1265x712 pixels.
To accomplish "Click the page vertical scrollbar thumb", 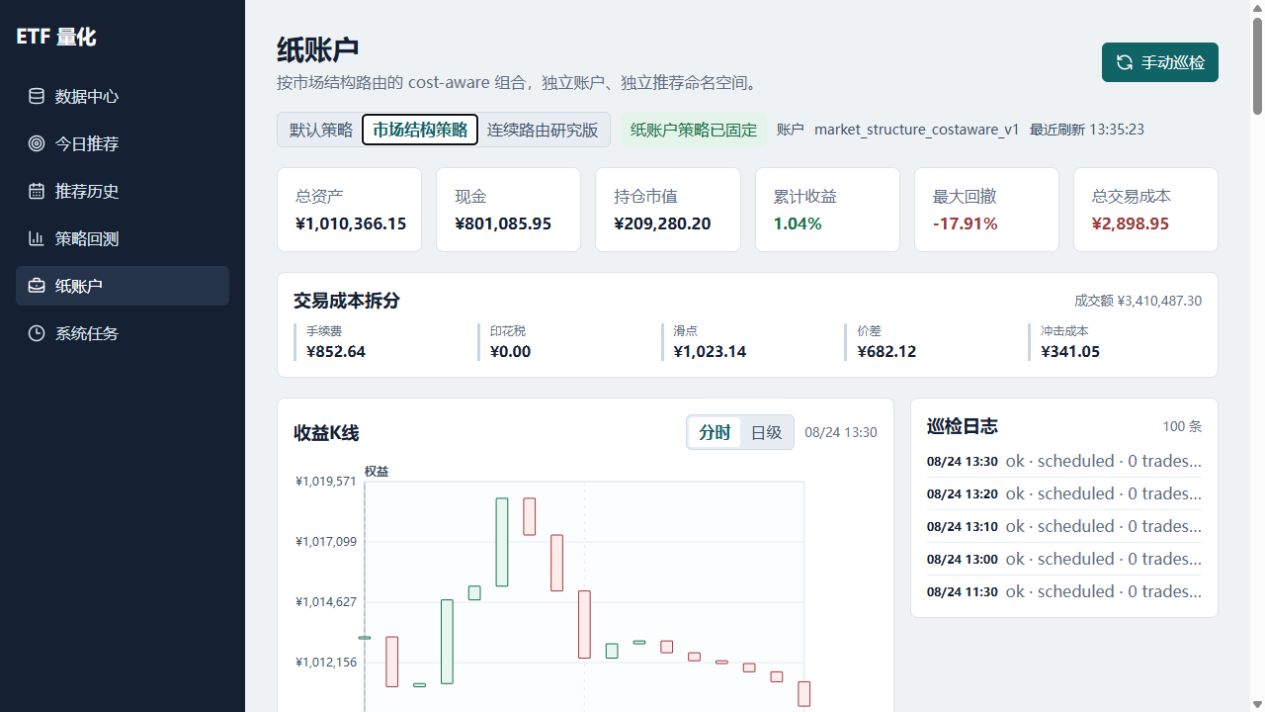I will [1257, 66].
